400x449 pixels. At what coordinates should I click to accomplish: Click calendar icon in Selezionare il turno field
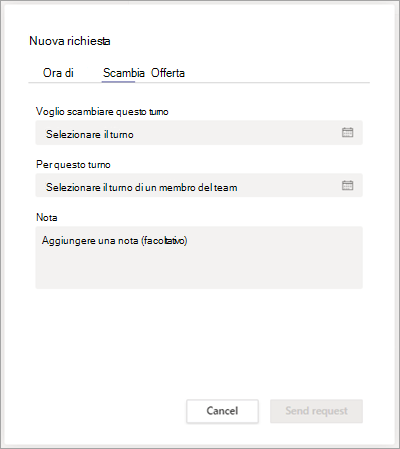pyautogui.click(x=347, y=132)
